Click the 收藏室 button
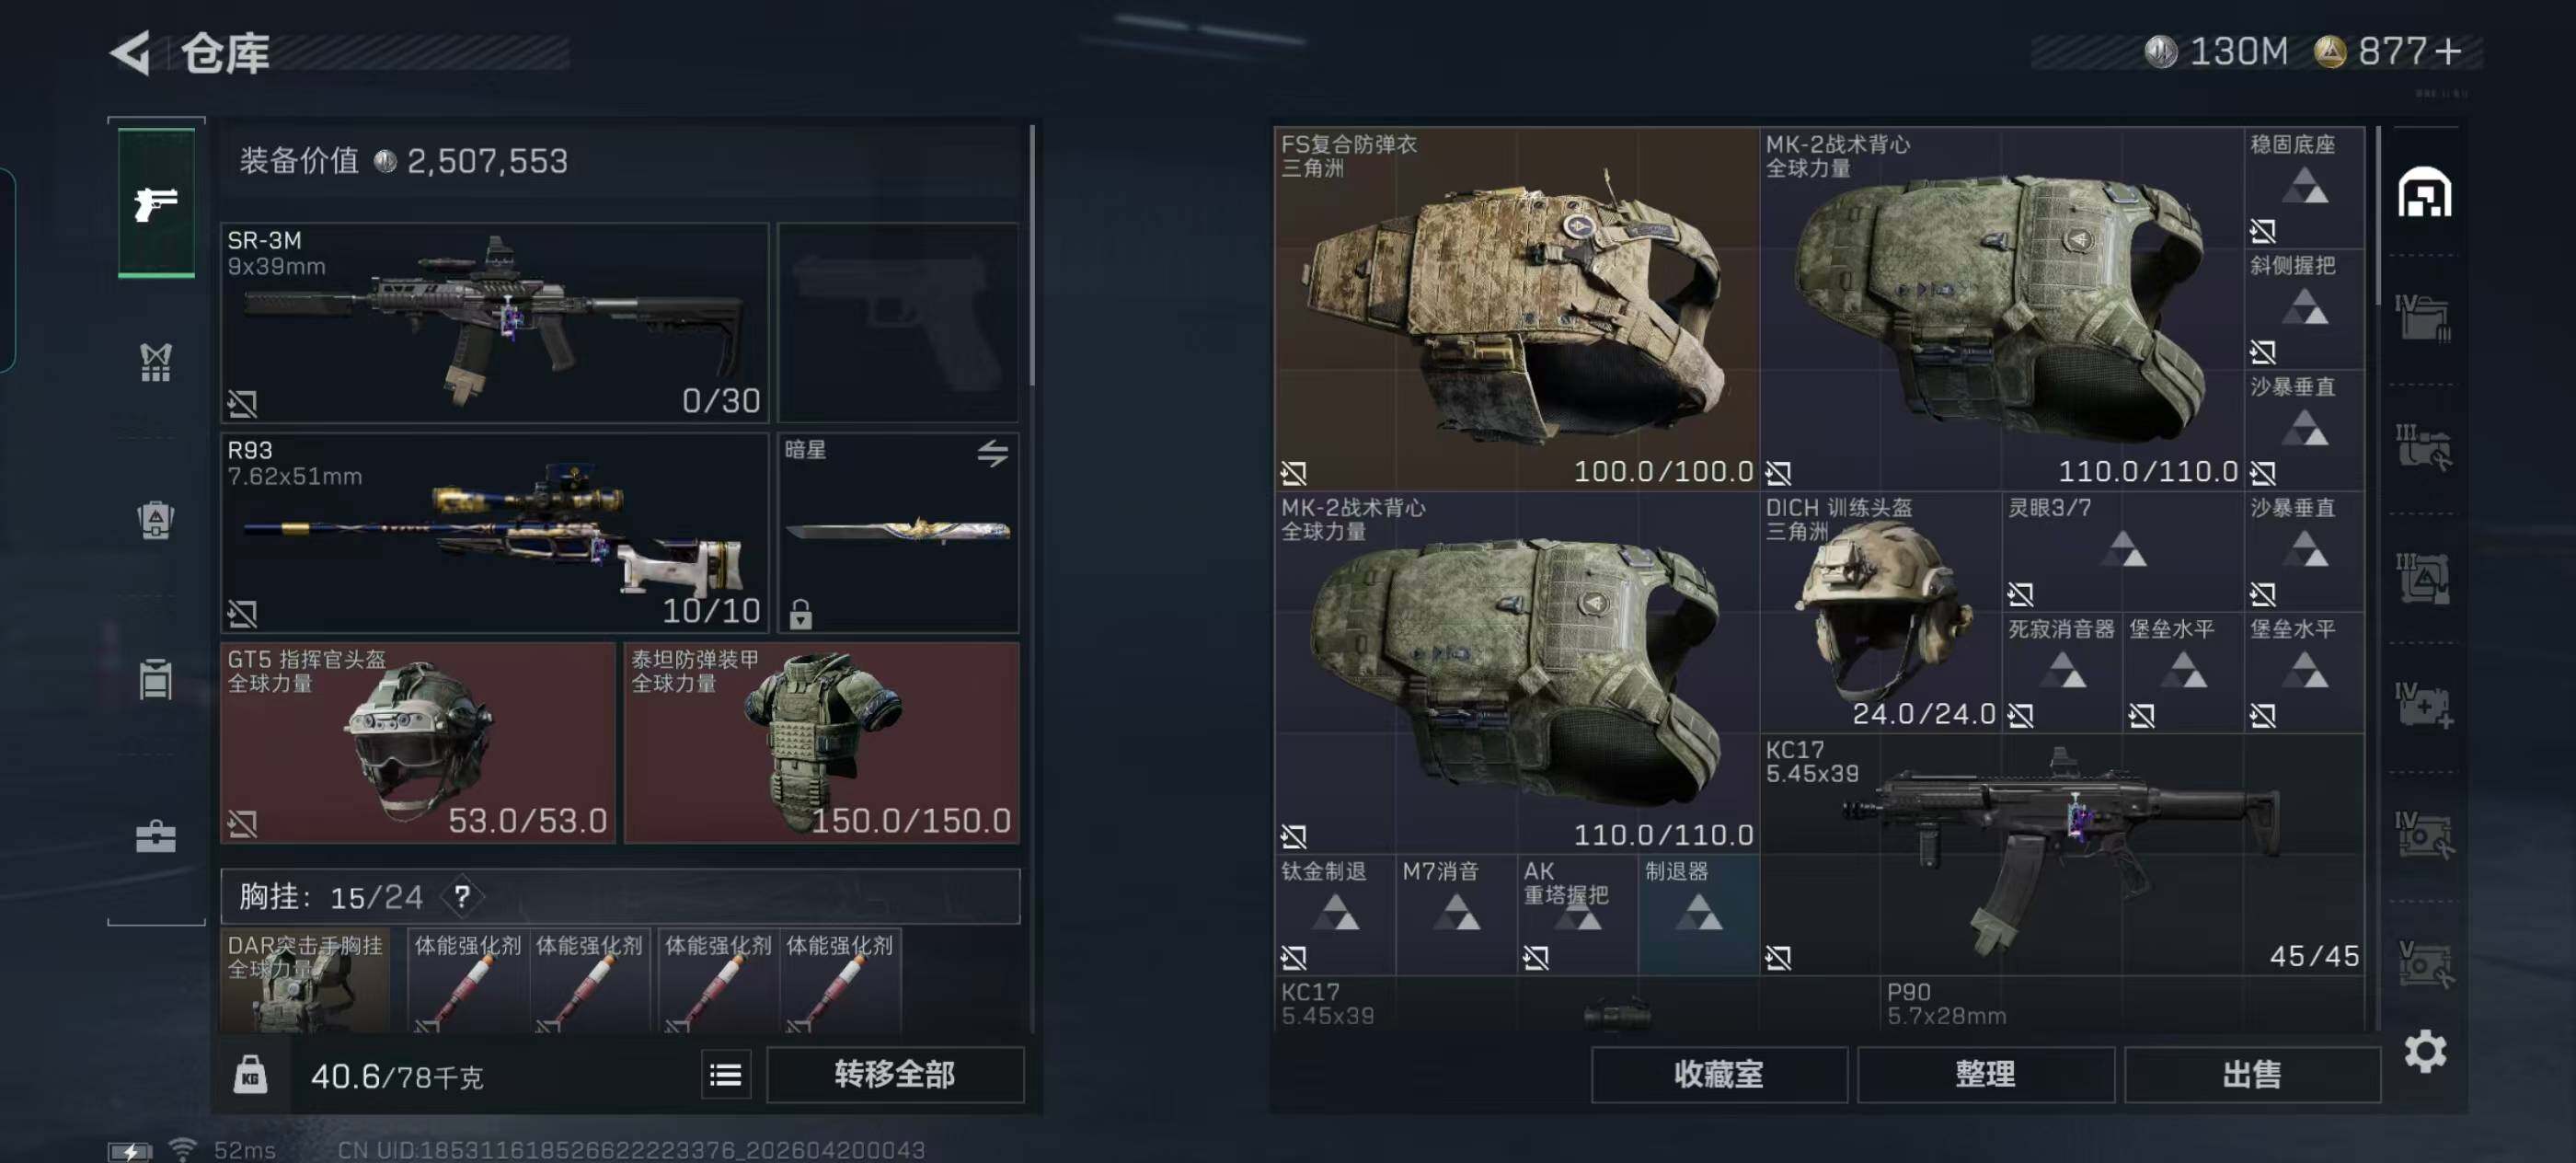Screen dimensions: 2576x1163 point(1718,1075)
